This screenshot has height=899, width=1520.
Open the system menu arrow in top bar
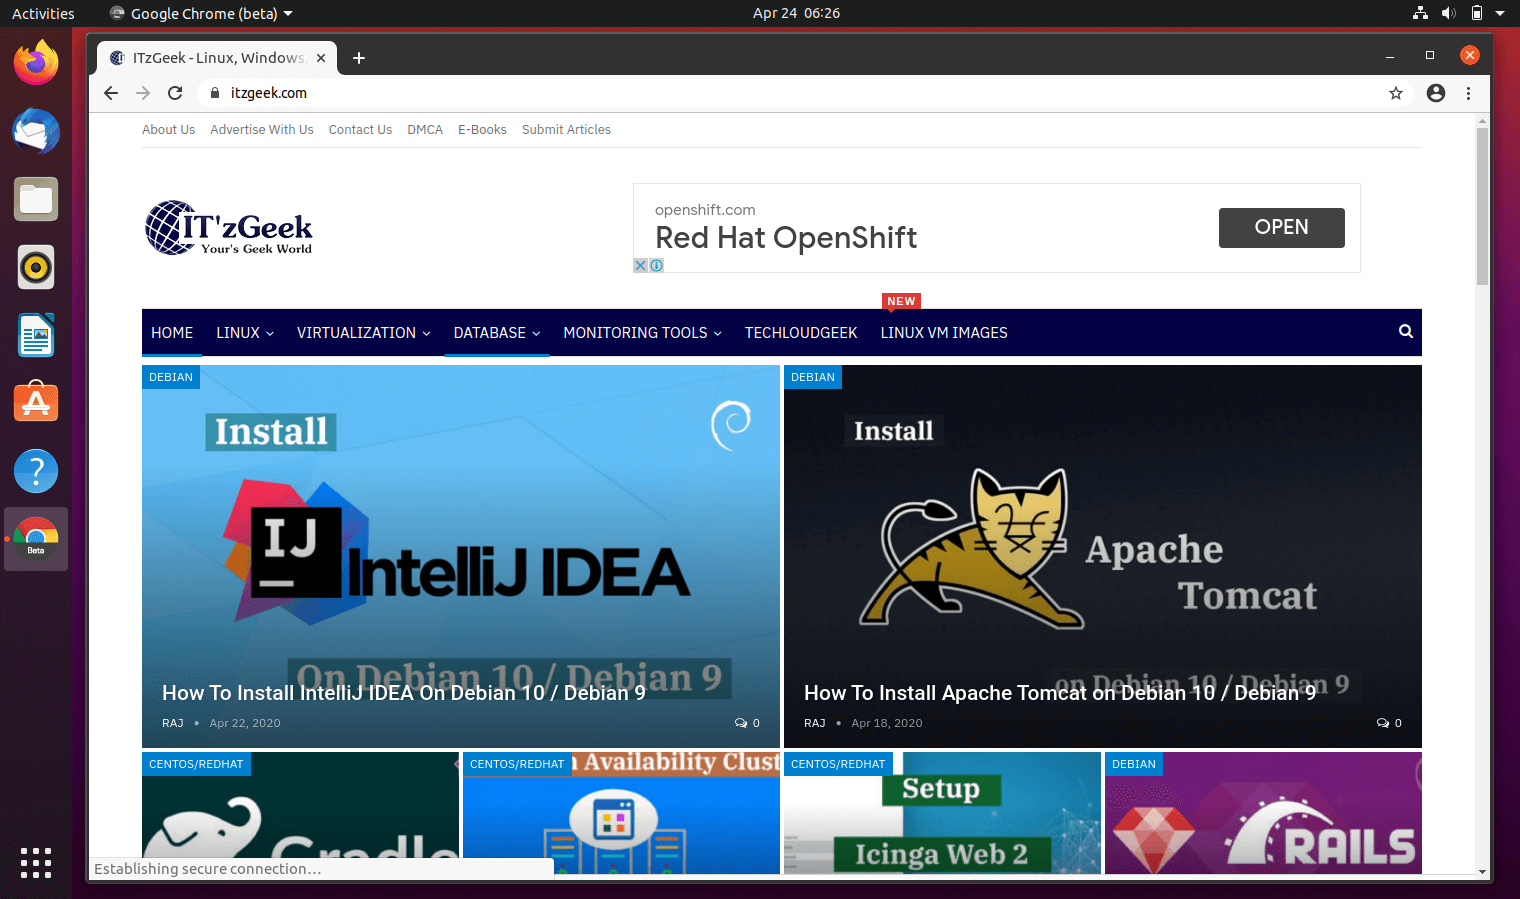click(1500, 13)
